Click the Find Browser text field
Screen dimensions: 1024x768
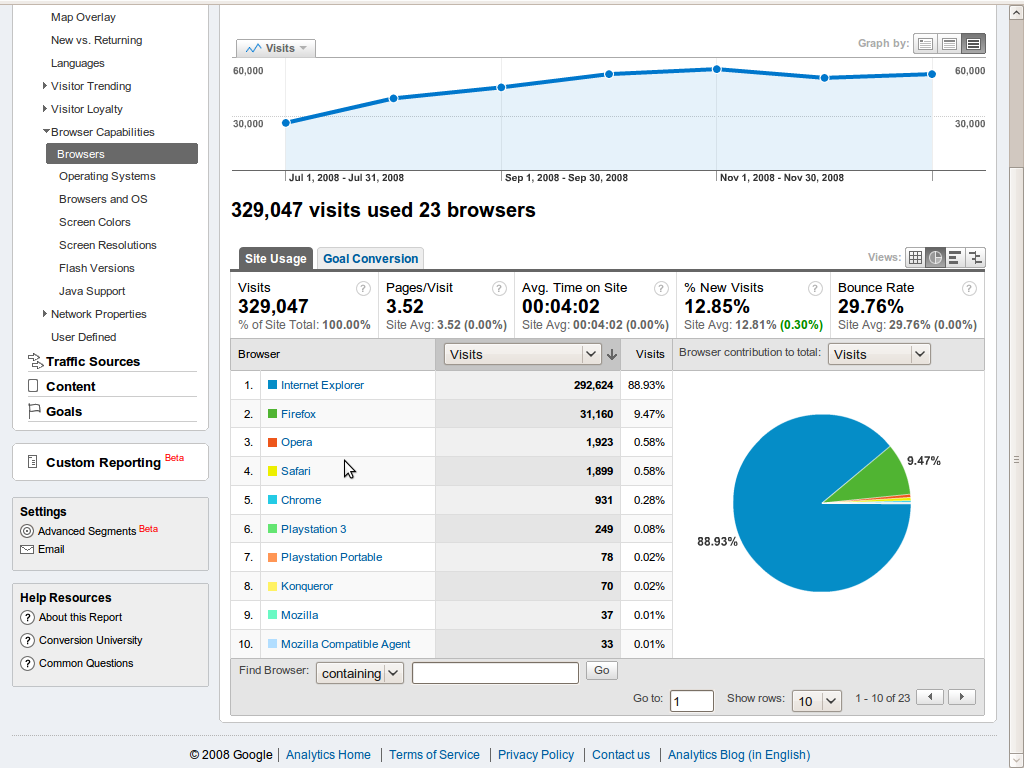(495, 673)
